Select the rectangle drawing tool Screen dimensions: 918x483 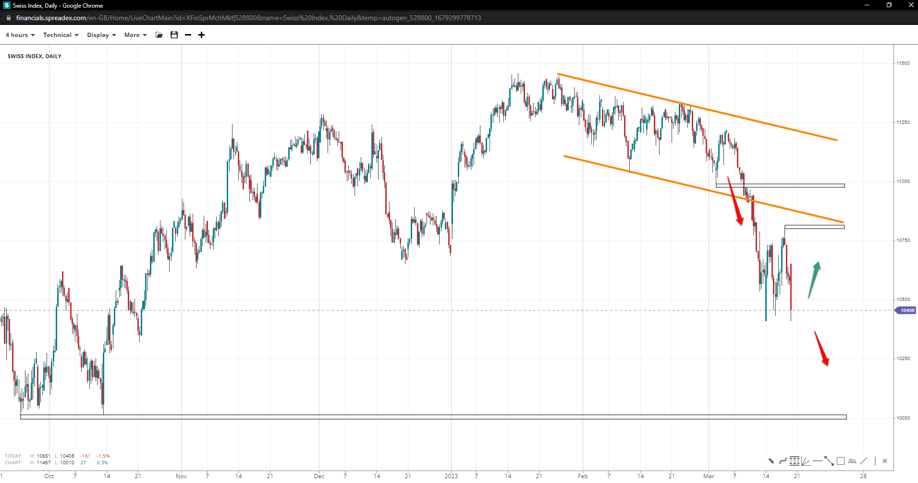click(x=841, y=461)
